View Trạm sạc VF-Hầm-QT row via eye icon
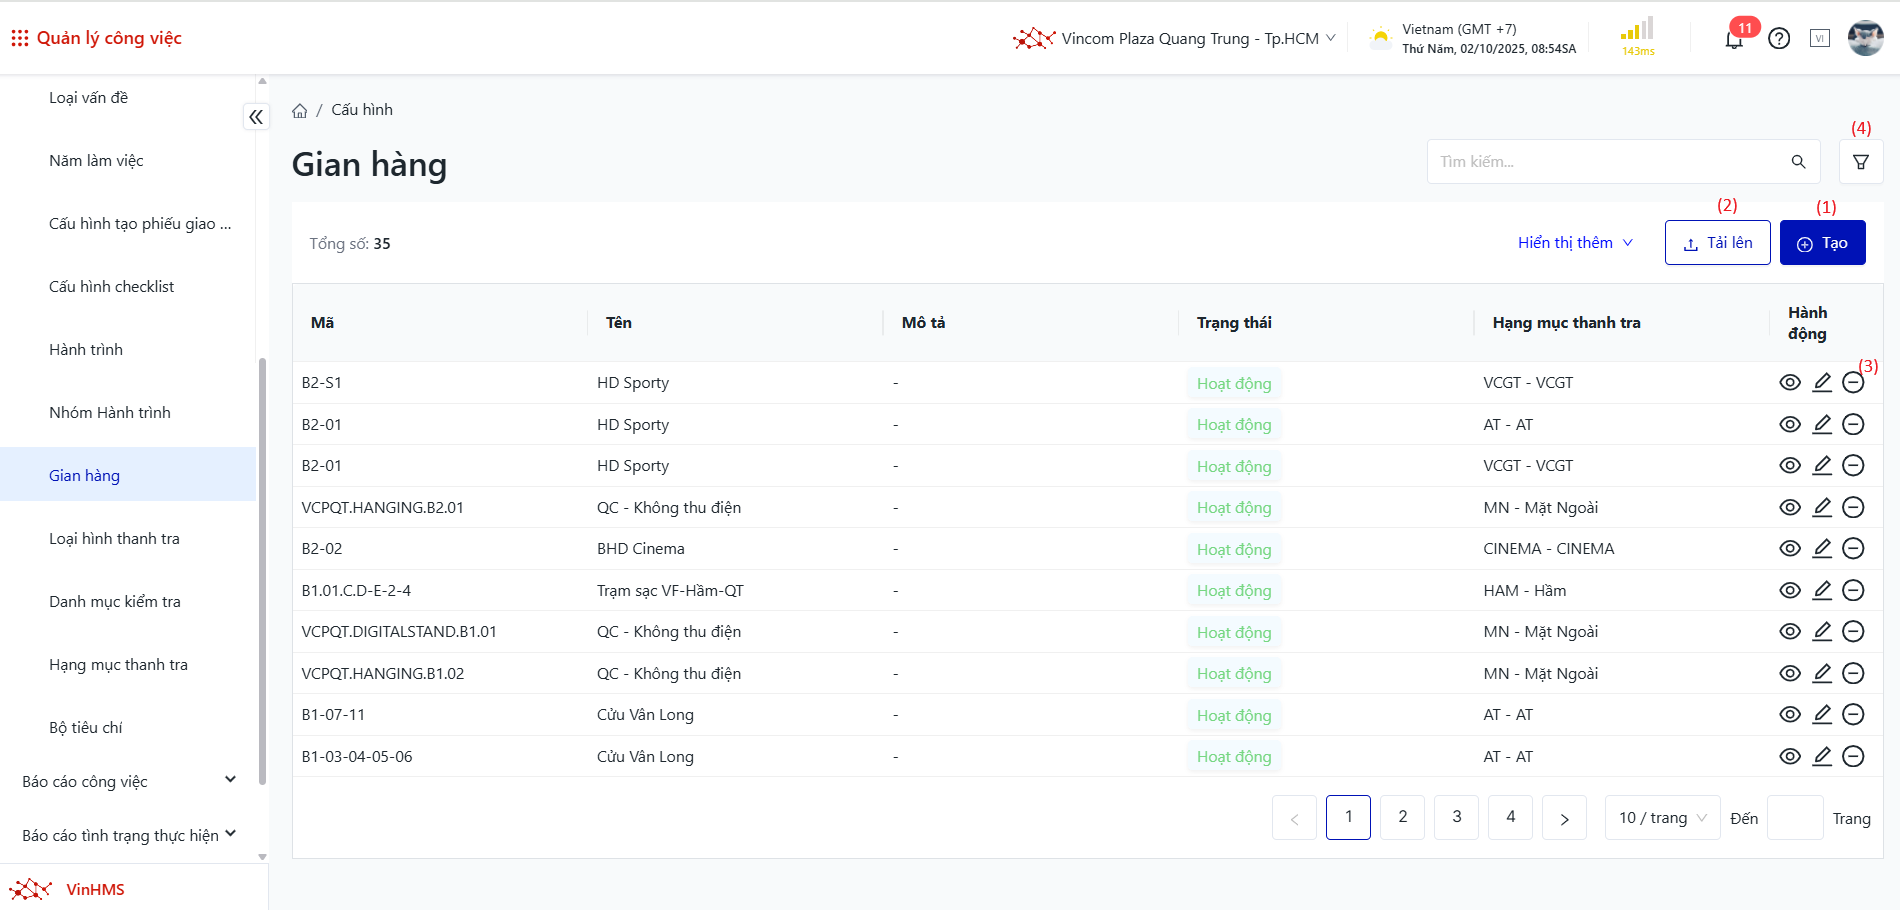The height and width of the screenshot is (910, 1900). point(1790,591)
